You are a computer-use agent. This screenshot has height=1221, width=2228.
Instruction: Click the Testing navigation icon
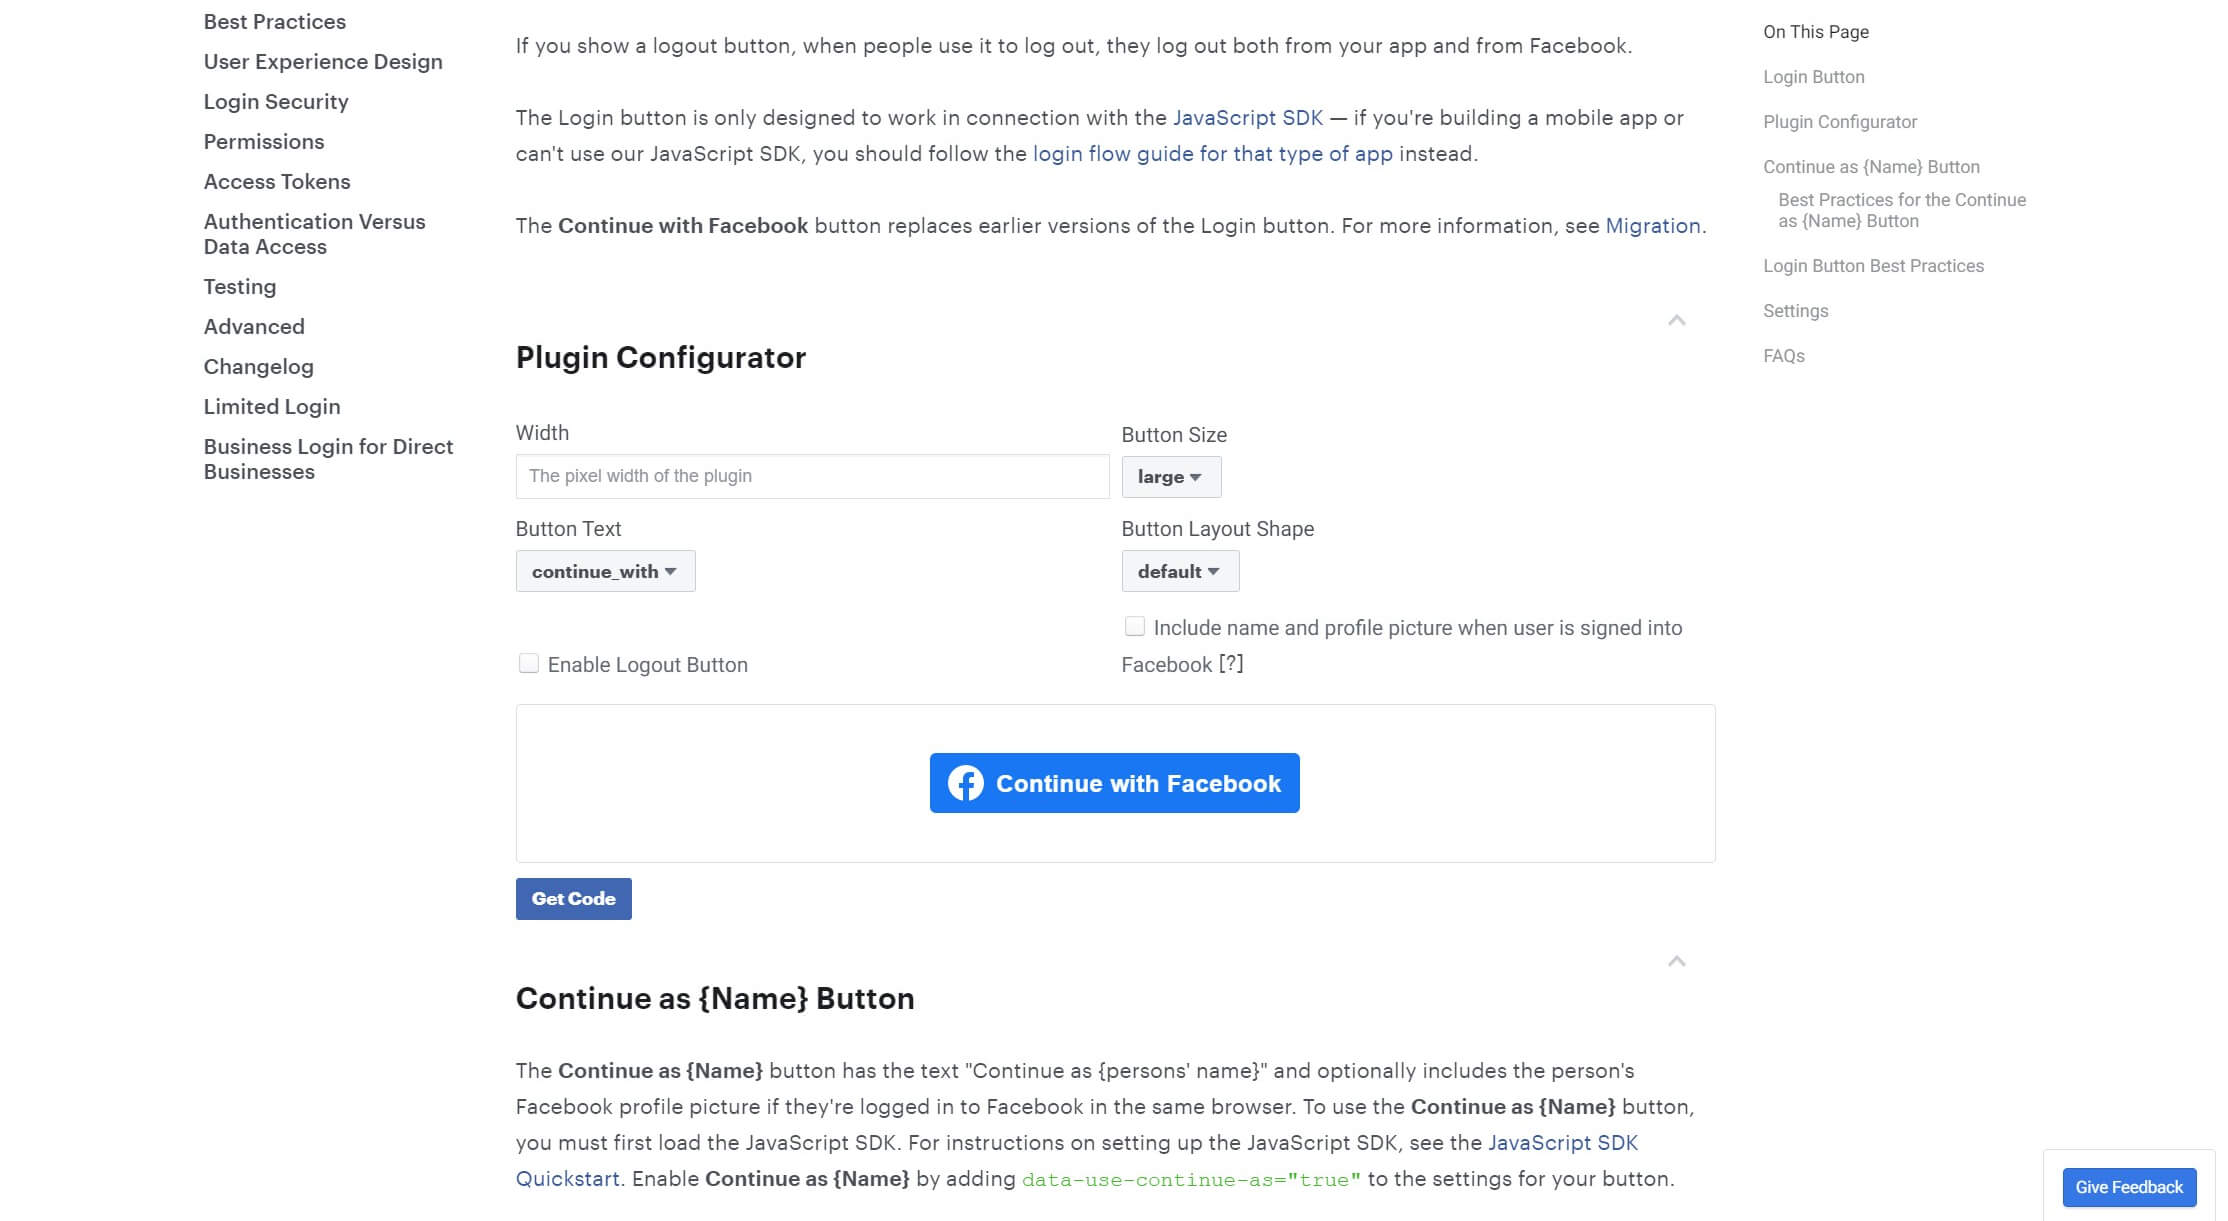click(x=239, y=286)
